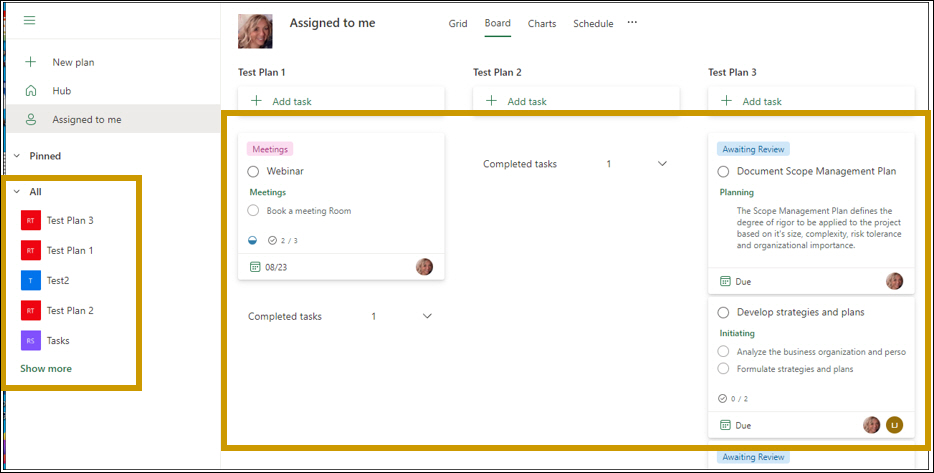The width and height of the screenshot is (934, 473).
Task: Switch to the Charts tab
Action: [x=542, y=24]
